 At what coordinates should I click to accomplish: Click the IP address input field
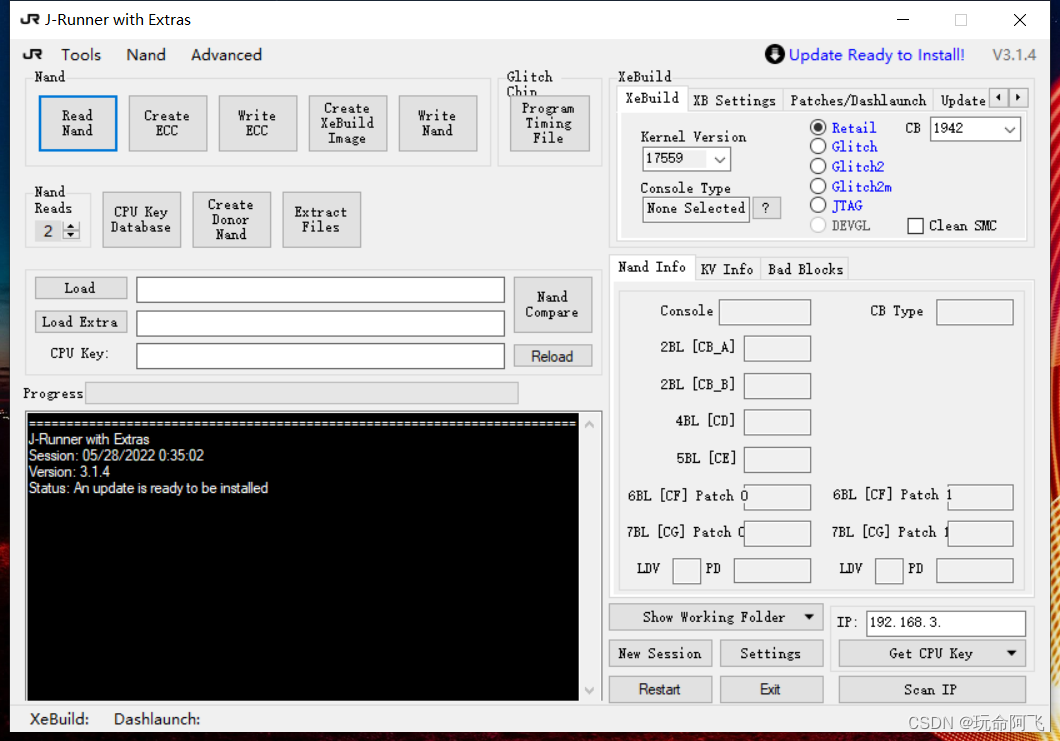coord(946,623)
